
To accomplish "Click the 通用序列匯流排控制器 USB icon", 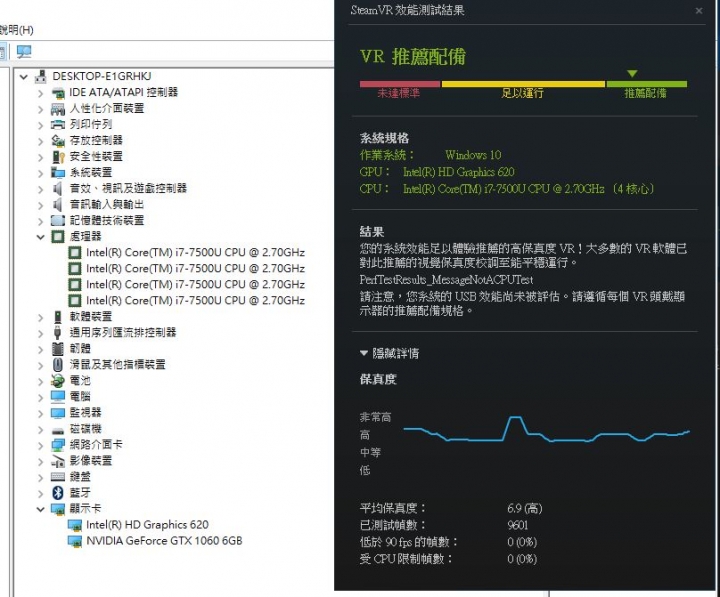I will pyautogui.click(x=58, y=332).
